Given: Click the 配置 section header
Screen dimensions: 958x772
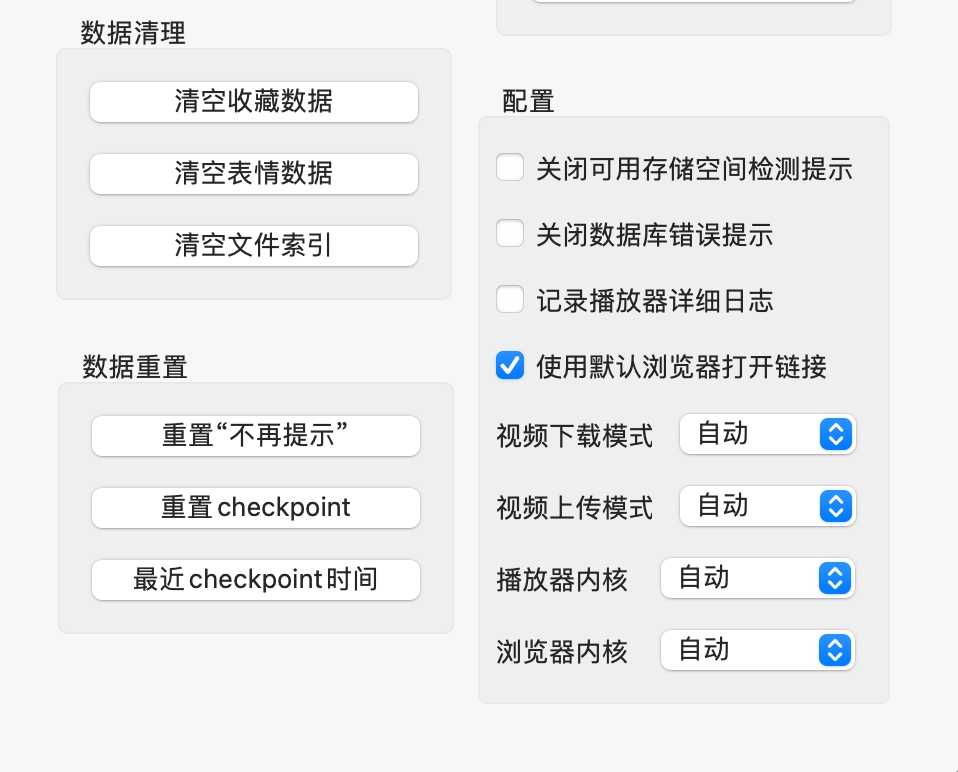Looking at the screenshot, I should pos(527,101).
